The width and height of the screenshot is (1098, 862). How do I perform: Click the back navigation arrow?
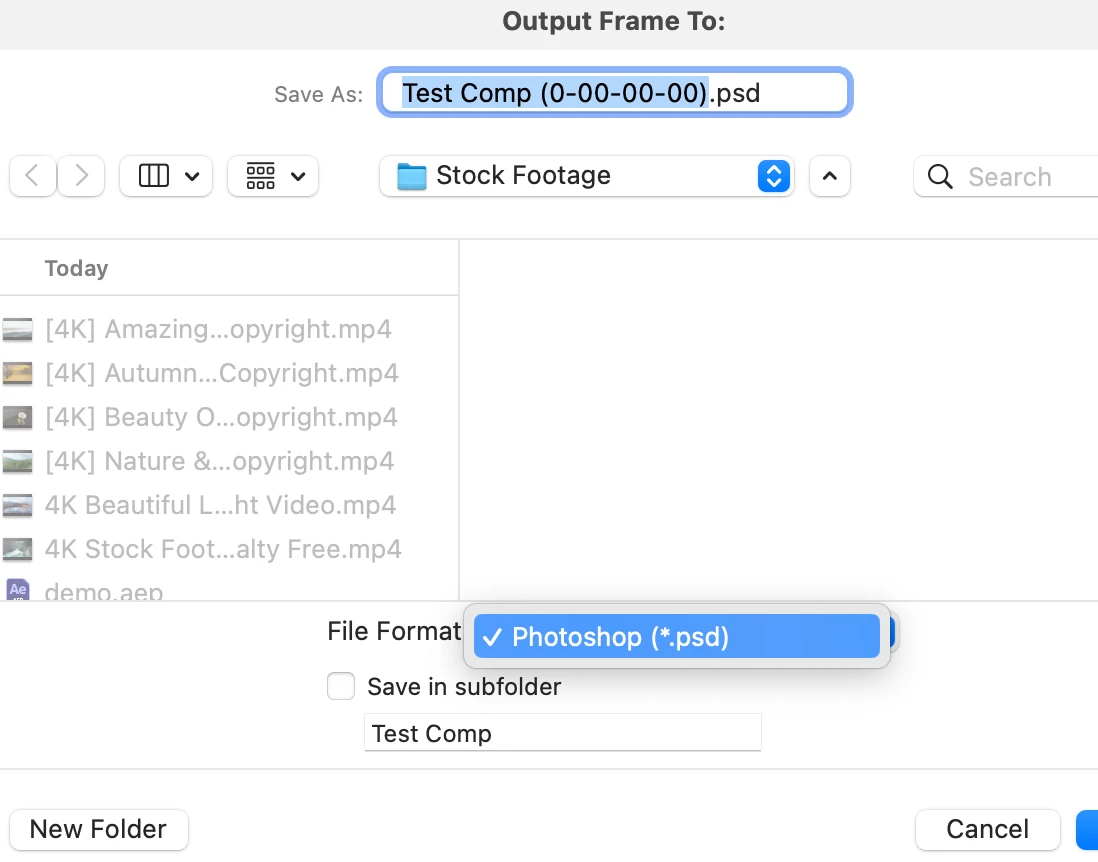33,177
